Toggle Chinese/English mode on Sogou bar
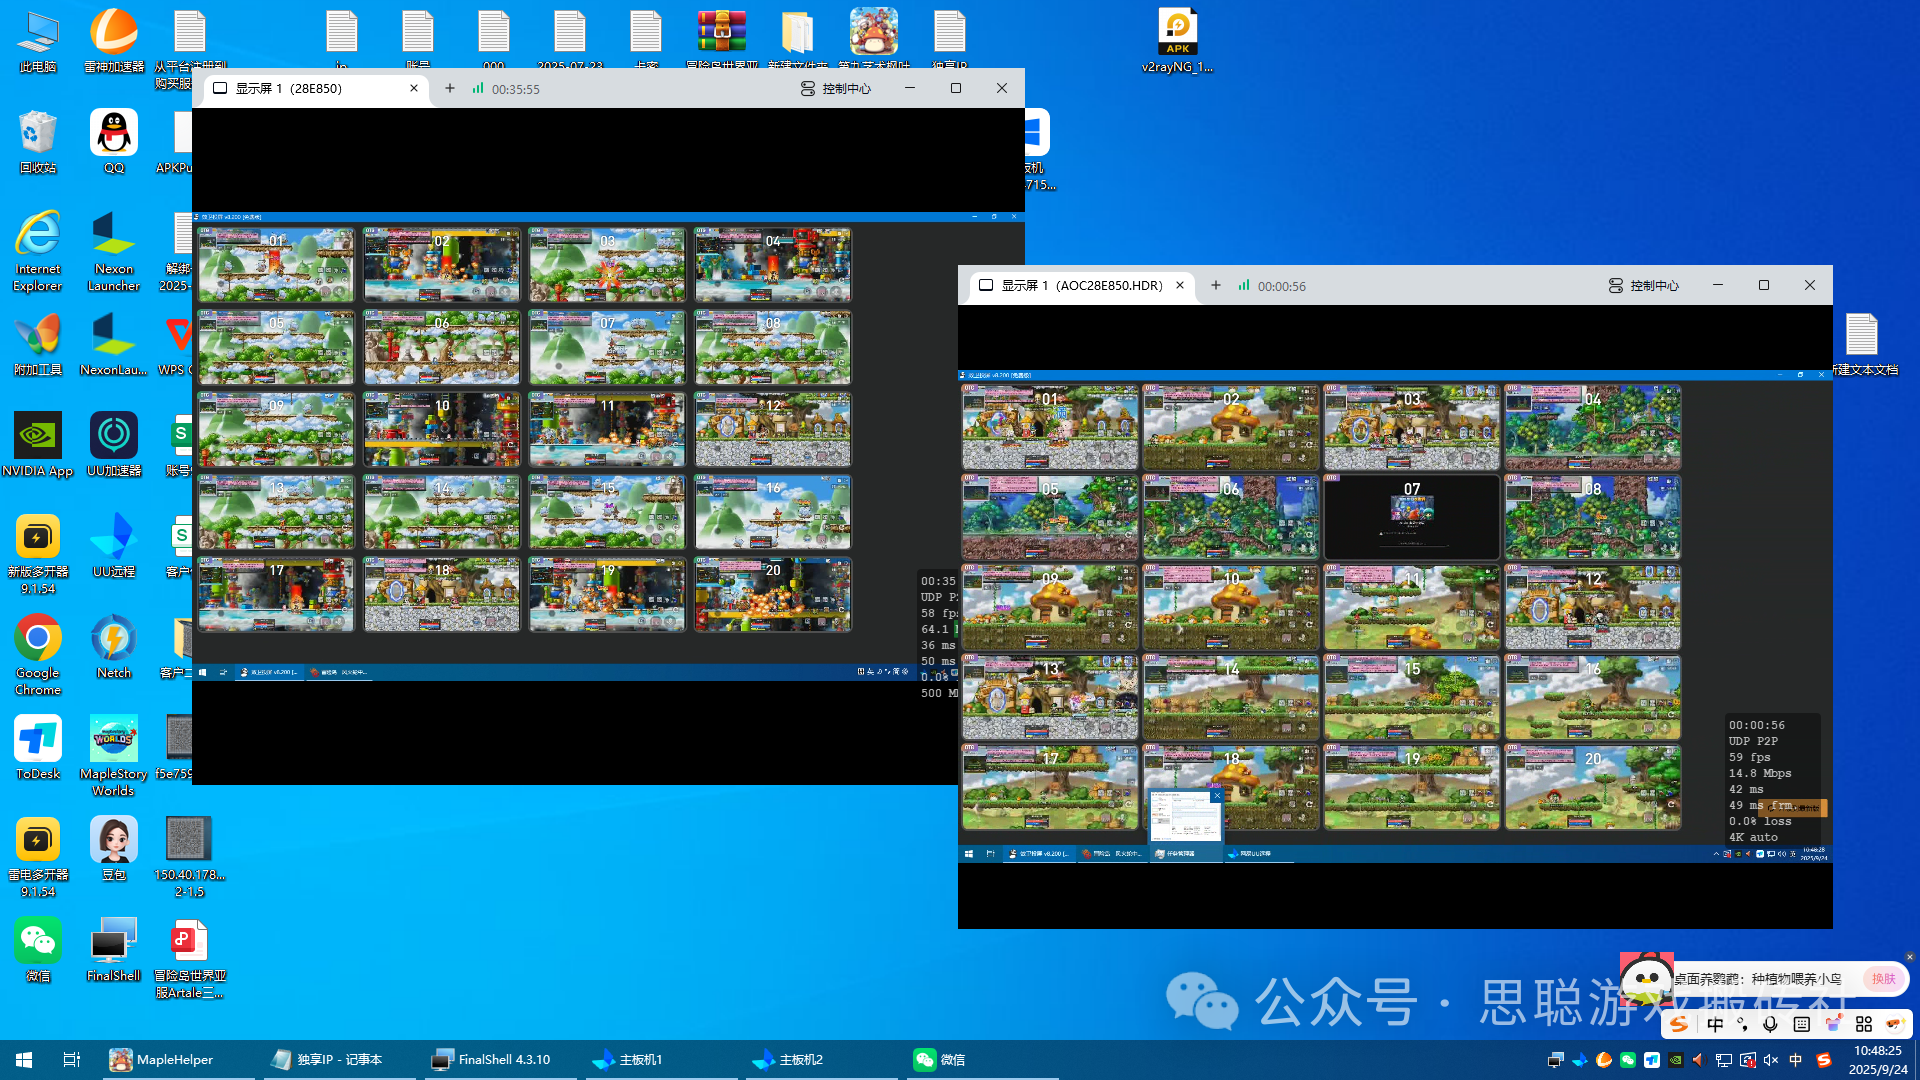Image resolution: width=1920 pixels, height=1080 pixels. [1715, 1024]
